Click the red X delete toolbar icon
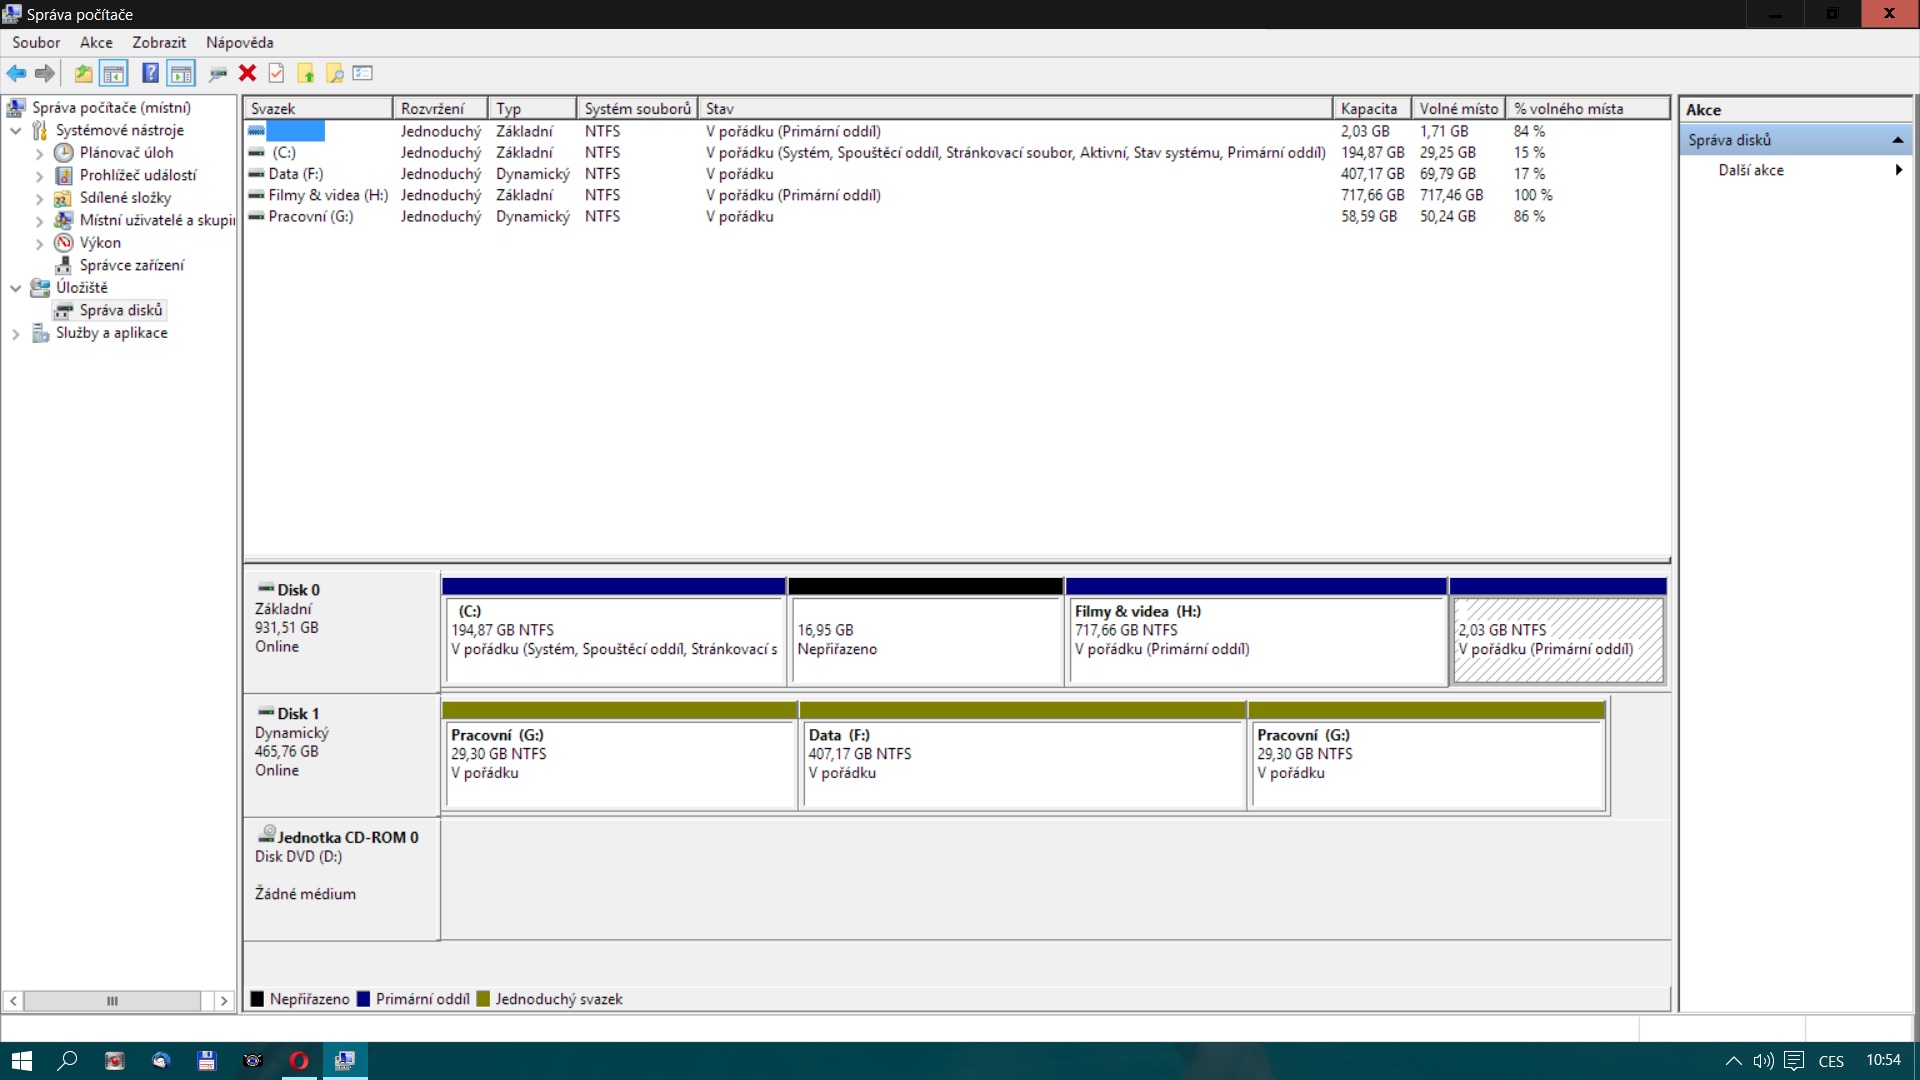 click(x=247, y=73)
